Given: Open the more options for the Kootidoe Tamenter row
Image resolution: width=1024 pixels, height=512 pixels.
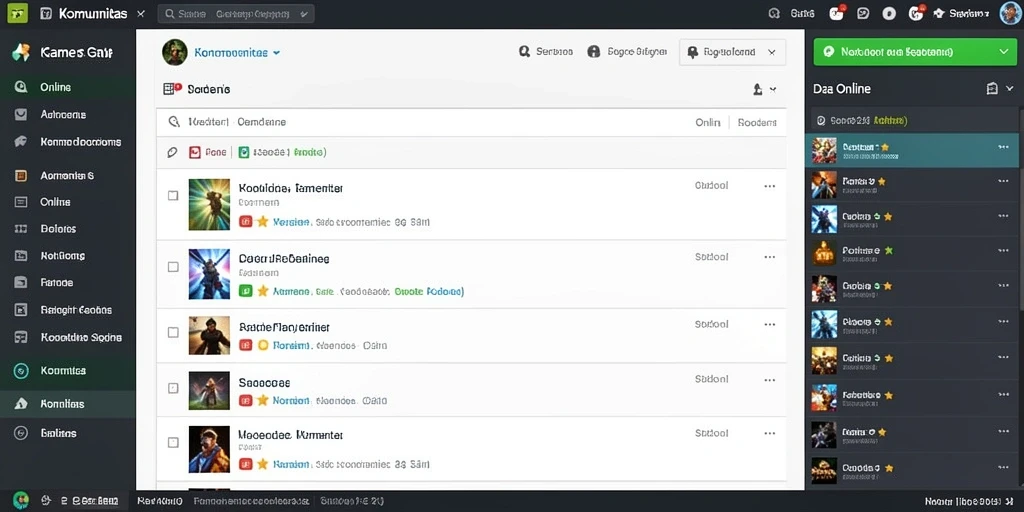Looking at the screenshot, I should (x=769, y=186).
